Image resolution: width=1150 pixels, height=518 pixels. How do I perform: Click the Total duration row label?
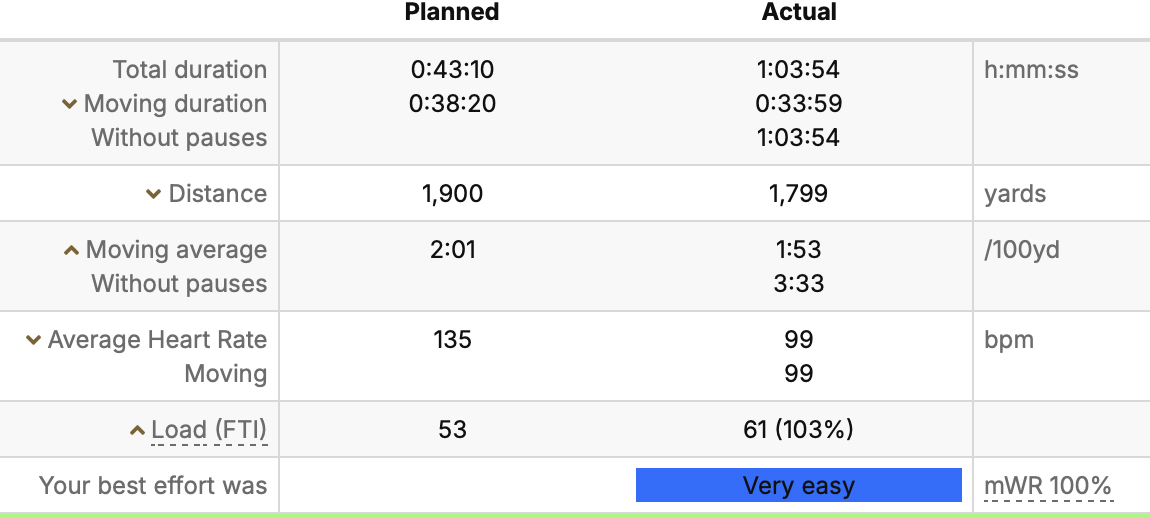coord(190,70)
